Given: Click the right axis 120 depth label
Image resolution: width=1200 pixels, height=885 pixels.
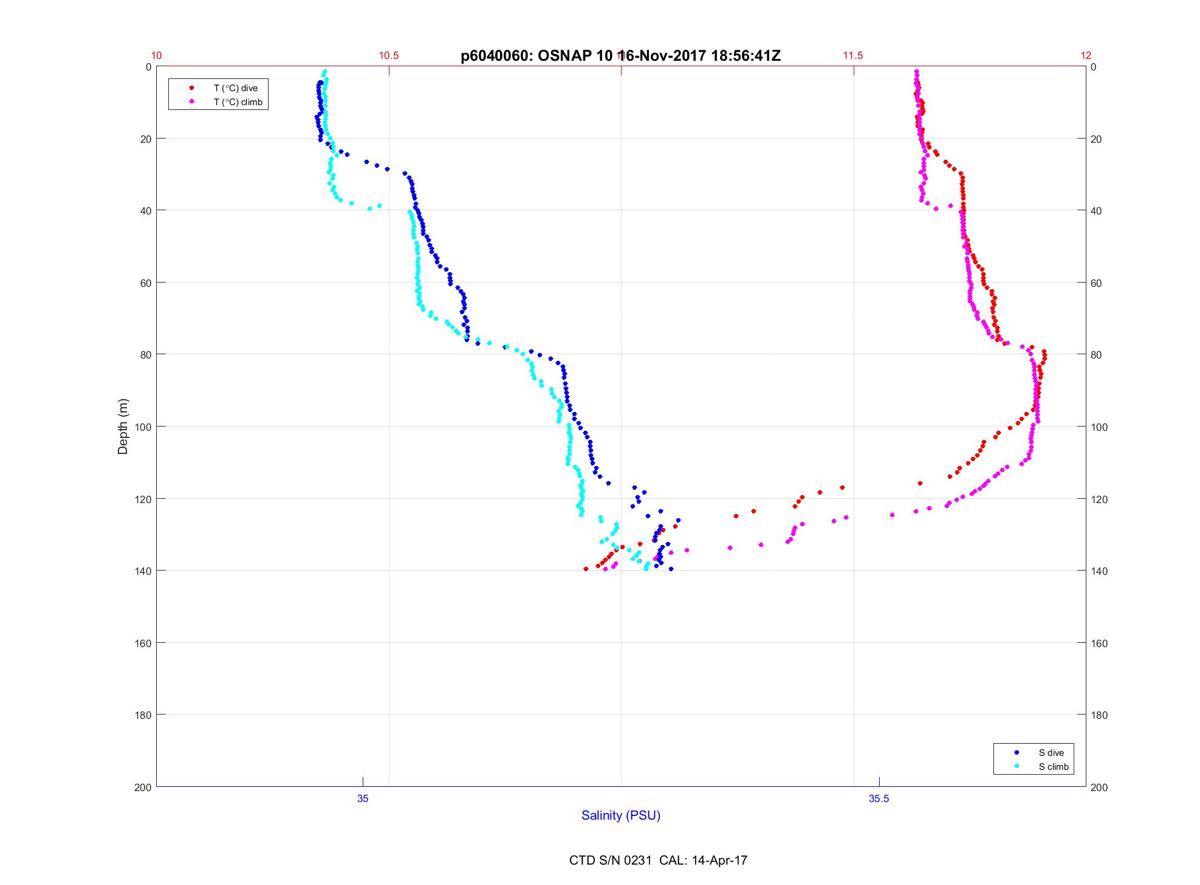Looking at the screenshot, I should [x=1100, y=499].
